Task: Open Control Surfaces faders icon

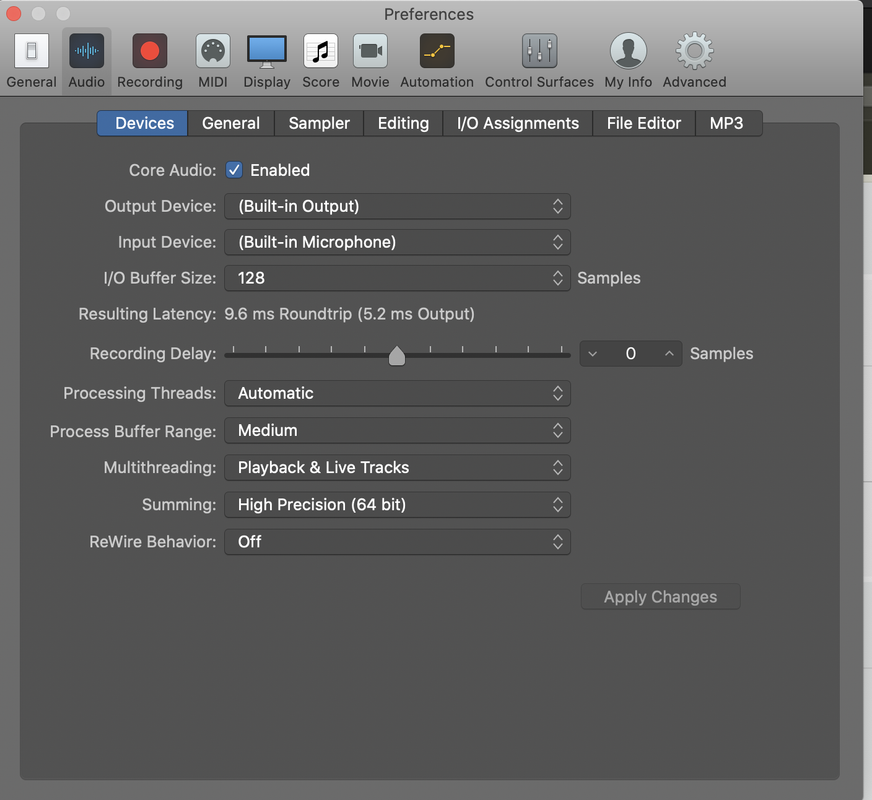Action: (539, 51)
